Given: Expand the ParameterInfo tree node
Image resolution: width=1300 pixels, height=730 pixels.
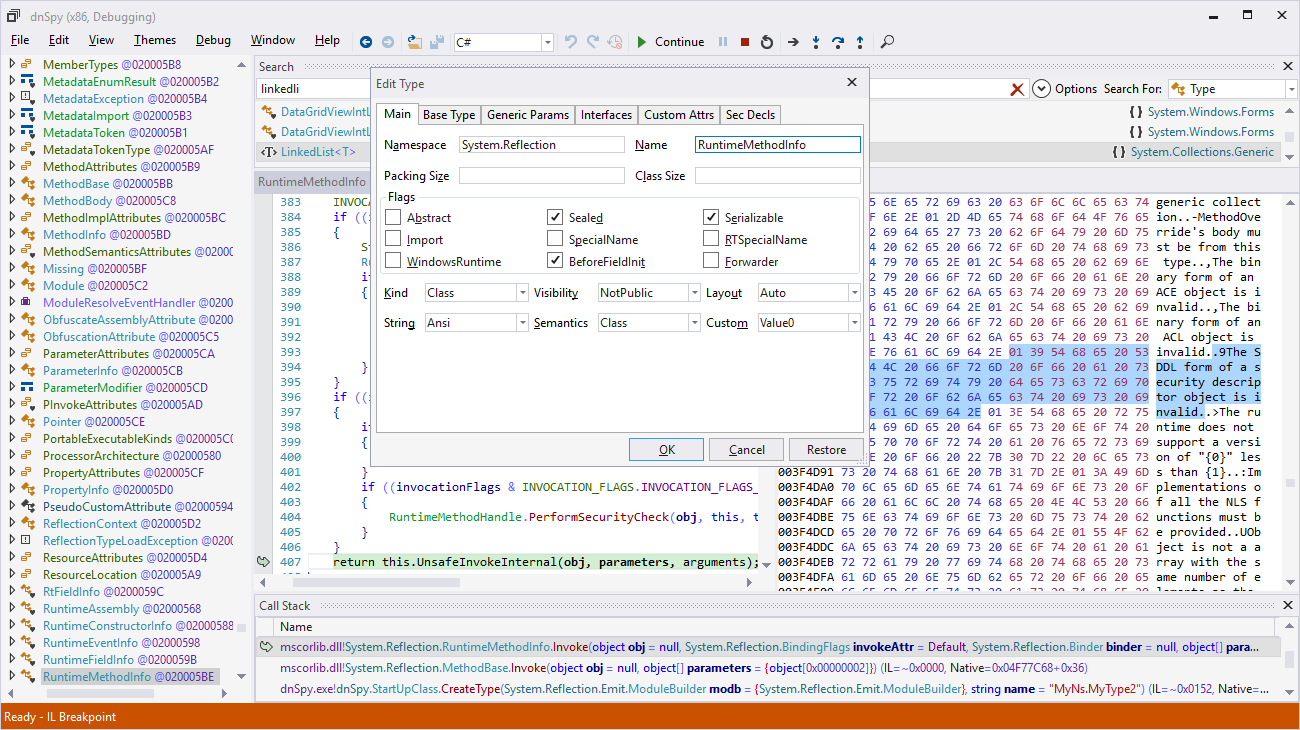Looking at the screenshot, I should 12,371.
